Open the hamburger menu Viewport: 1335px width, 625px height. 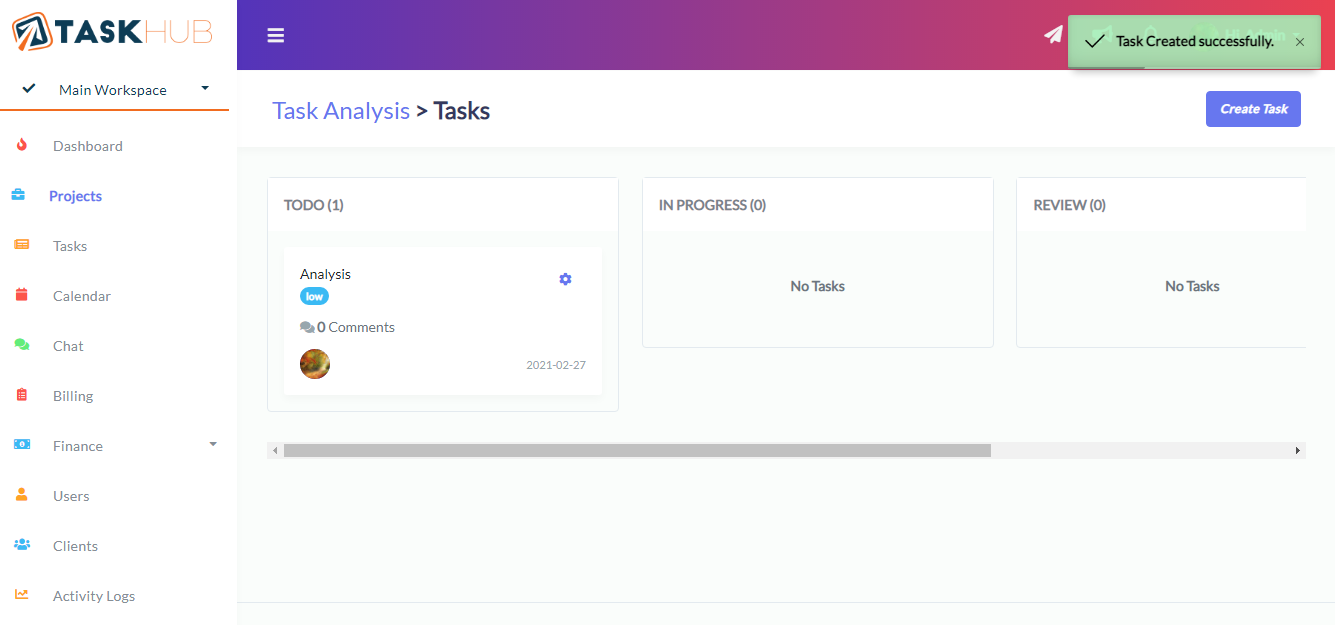pyautogui.click(x=276, y=34)
